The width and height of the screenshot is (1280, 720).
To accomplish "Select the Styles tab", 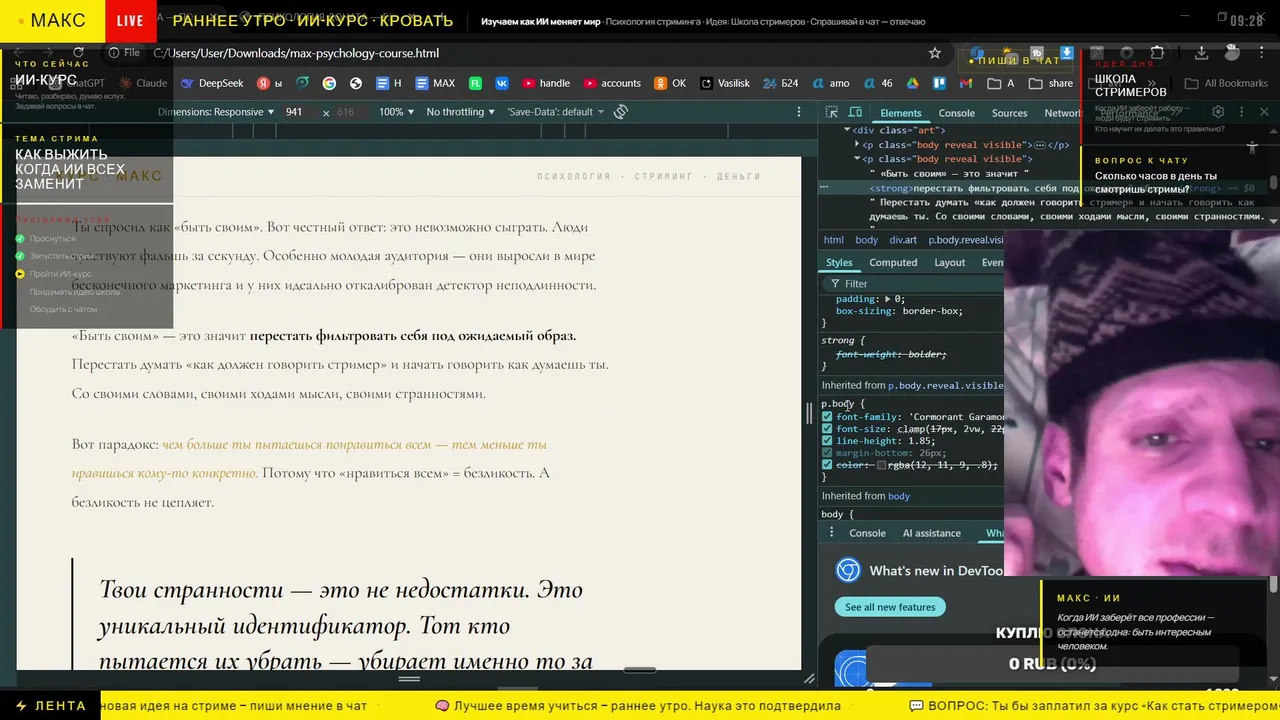I will point(839,263).
